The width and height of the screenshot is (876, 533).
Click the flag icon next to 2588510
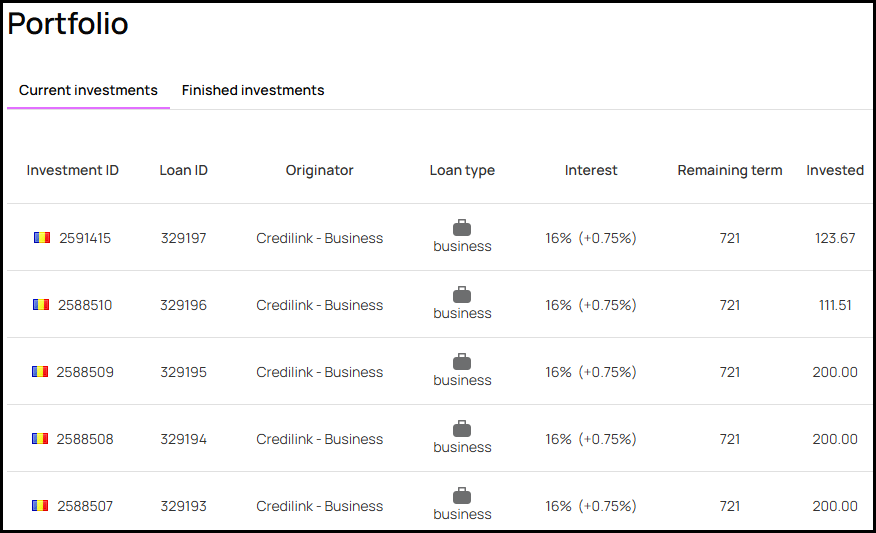point(41,305)
